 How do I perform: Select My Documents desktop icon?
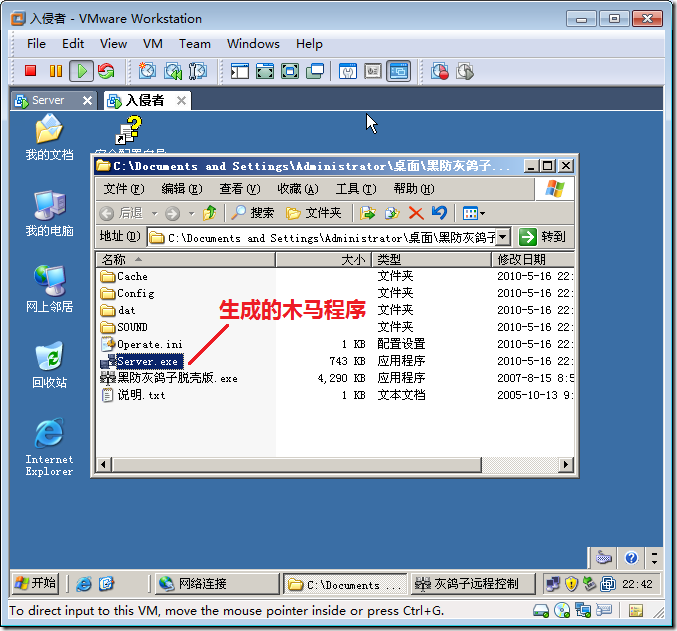pos(49,137)
